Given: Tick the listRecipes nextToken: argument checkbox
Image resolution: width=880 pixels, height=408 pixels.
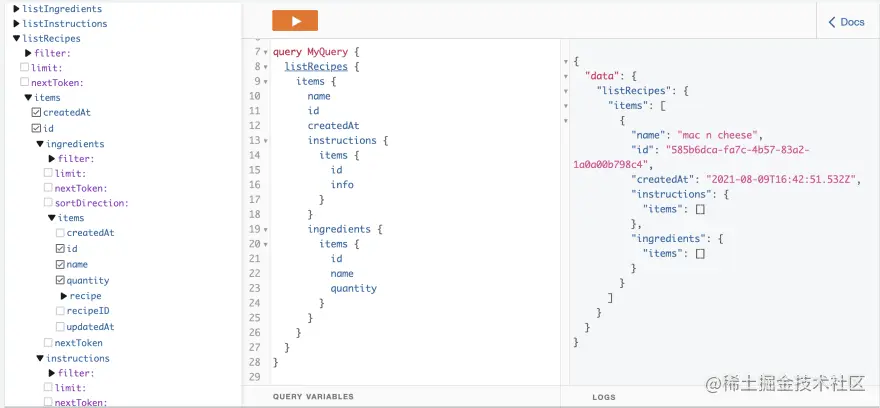Looking at the screenshot, I should pos(24,82).
